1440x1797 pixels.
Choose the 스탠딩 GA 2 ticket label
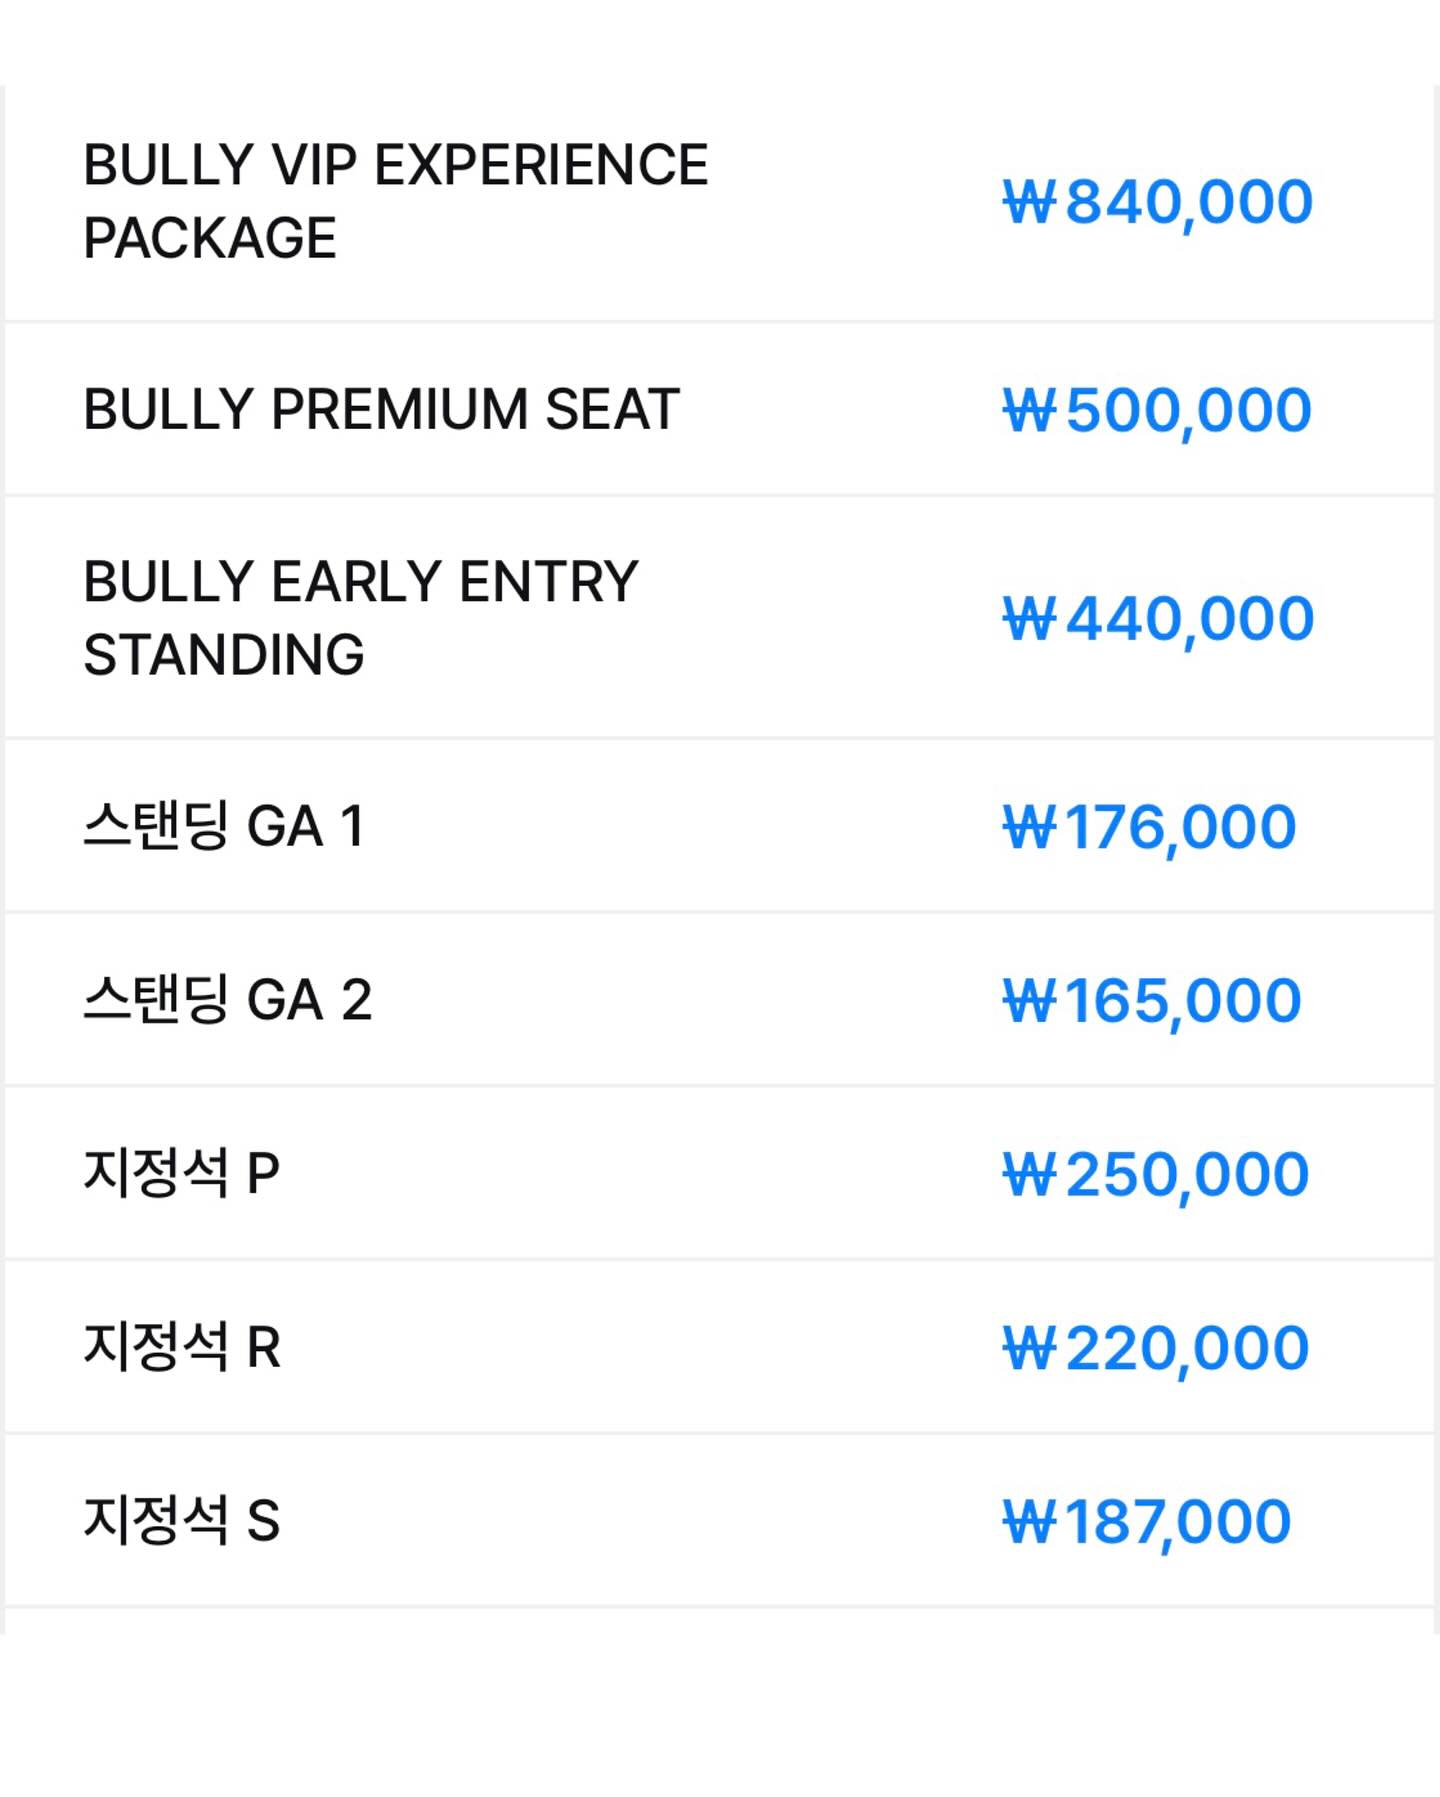click(x=228, y=999)
